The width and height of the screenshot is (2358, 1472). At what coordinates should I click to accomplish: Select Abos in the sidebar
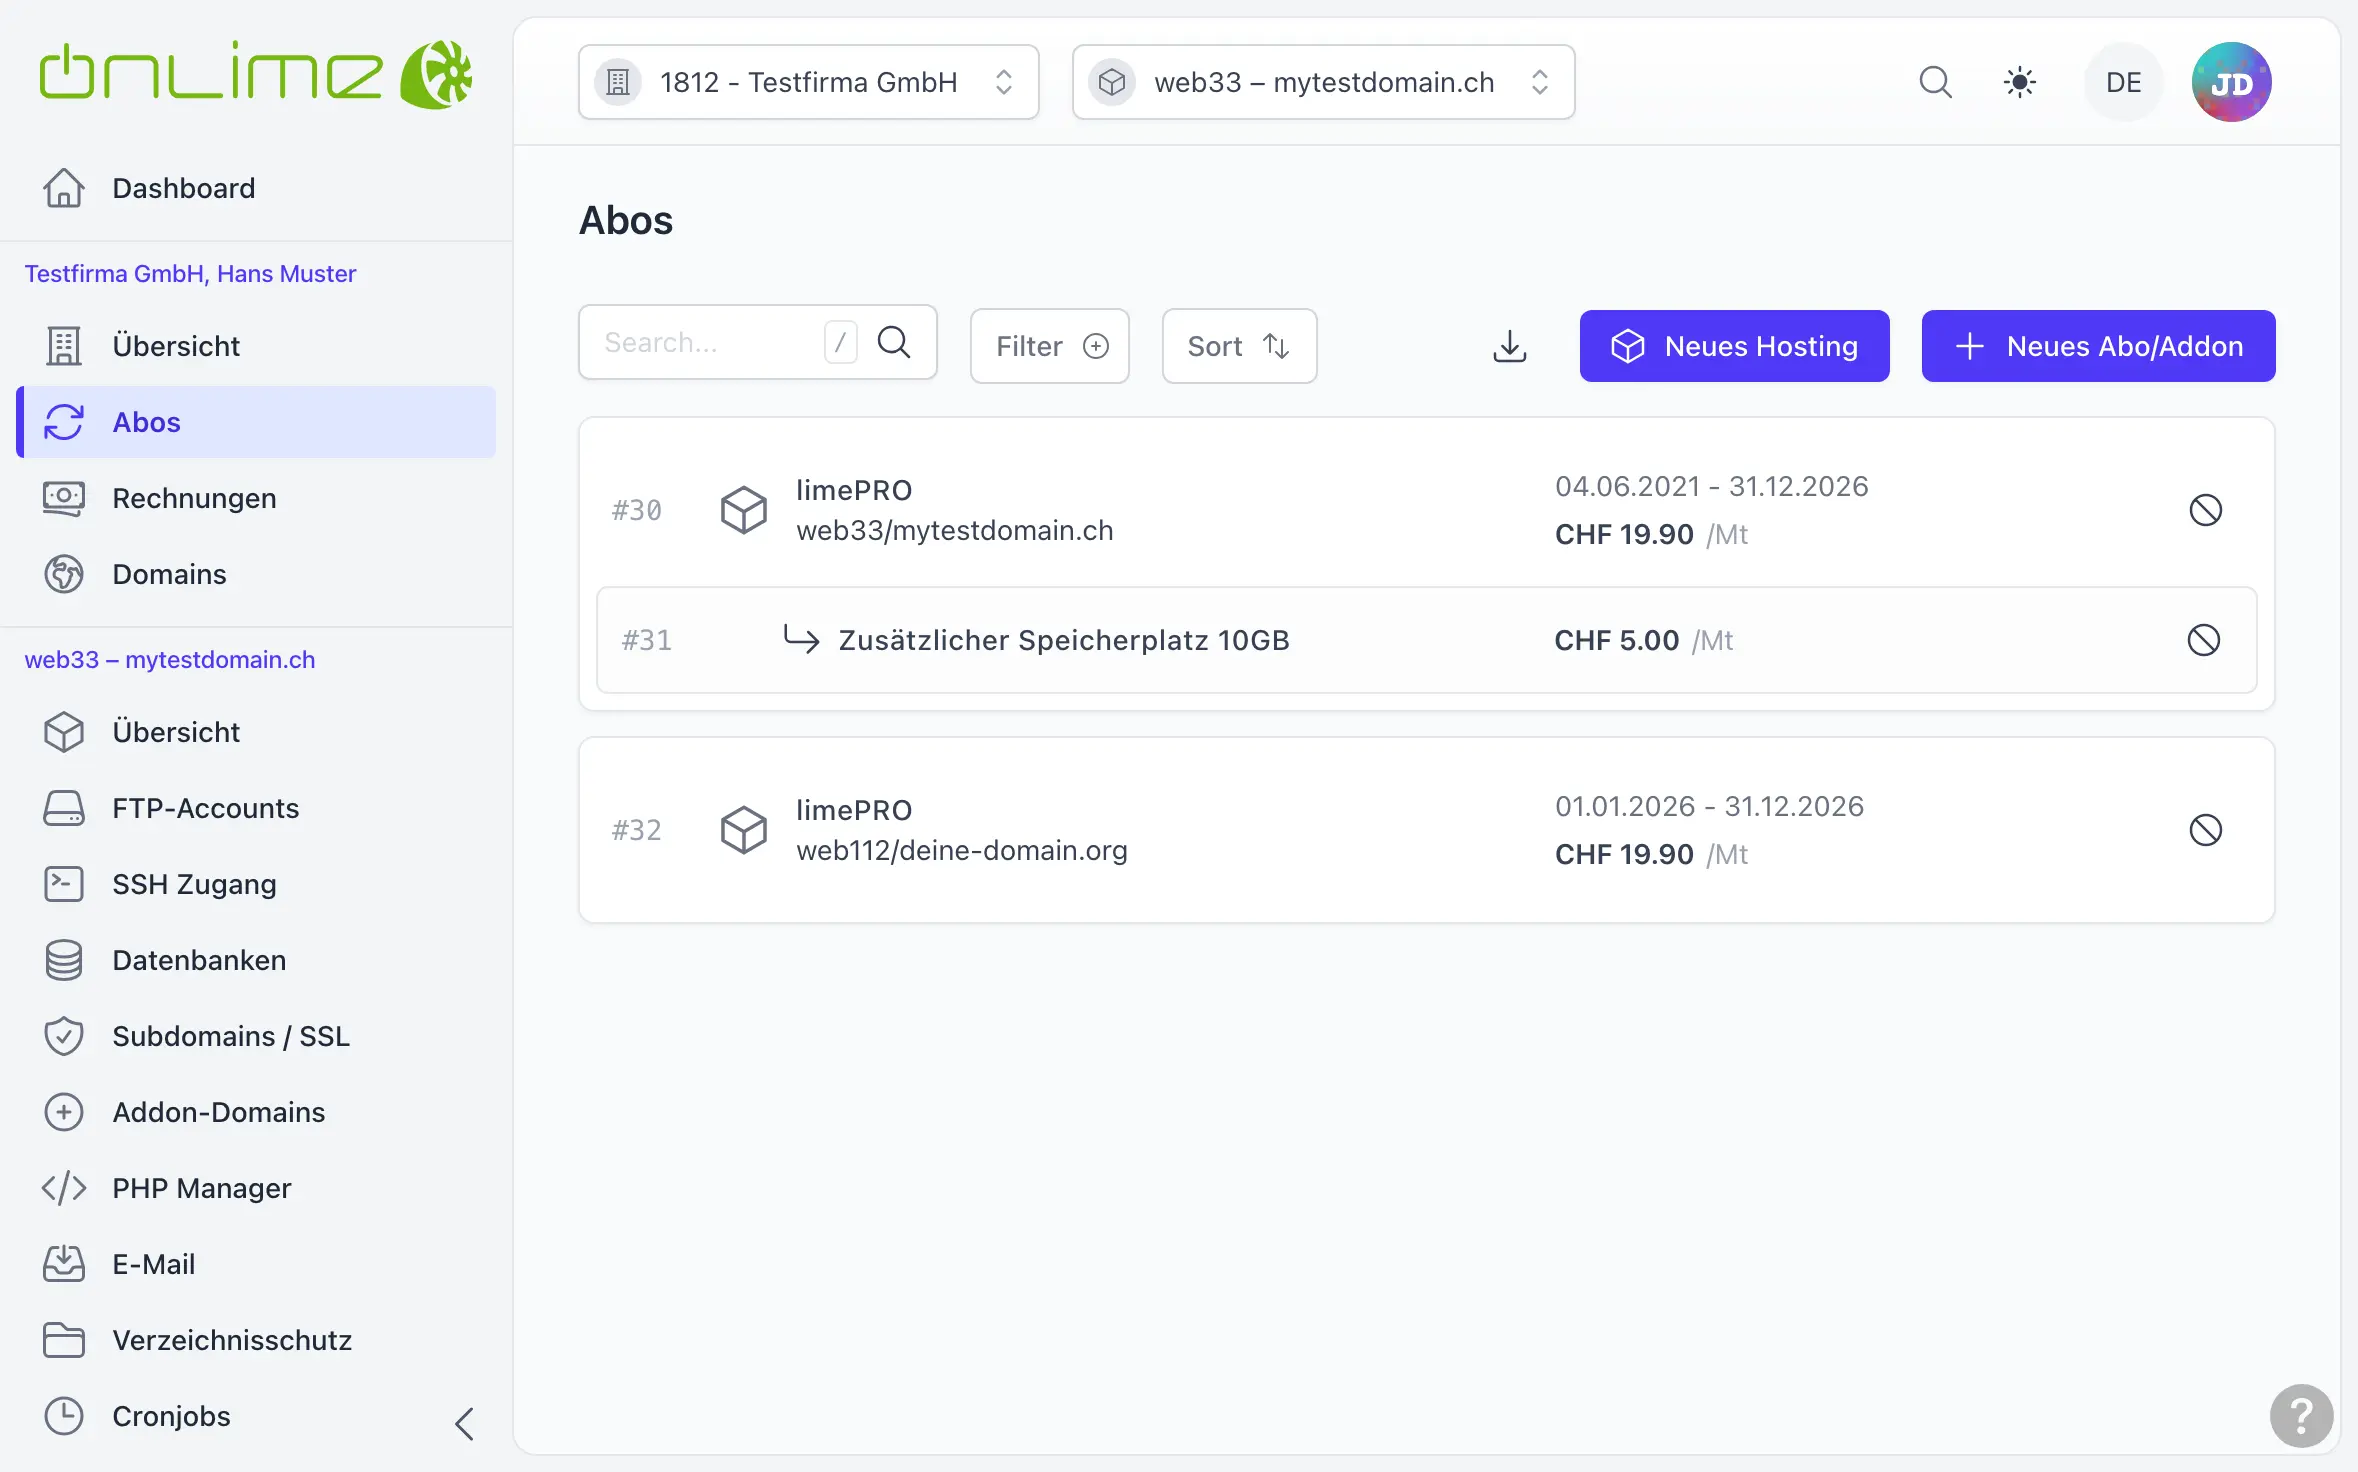256,422
